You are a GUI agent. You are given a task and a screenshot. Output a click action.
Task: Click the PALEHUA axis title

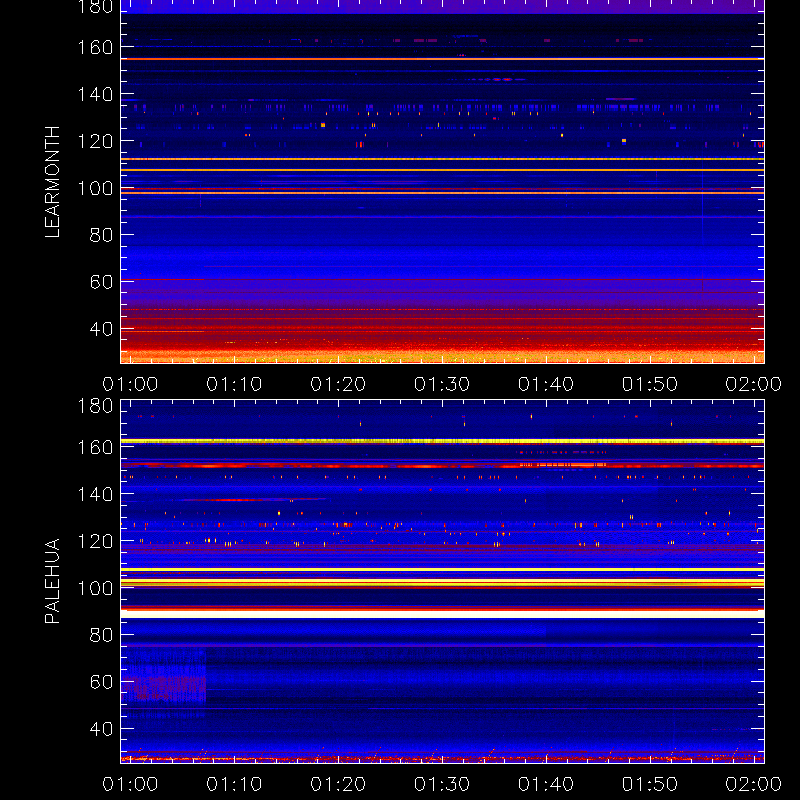coord(52,581)
